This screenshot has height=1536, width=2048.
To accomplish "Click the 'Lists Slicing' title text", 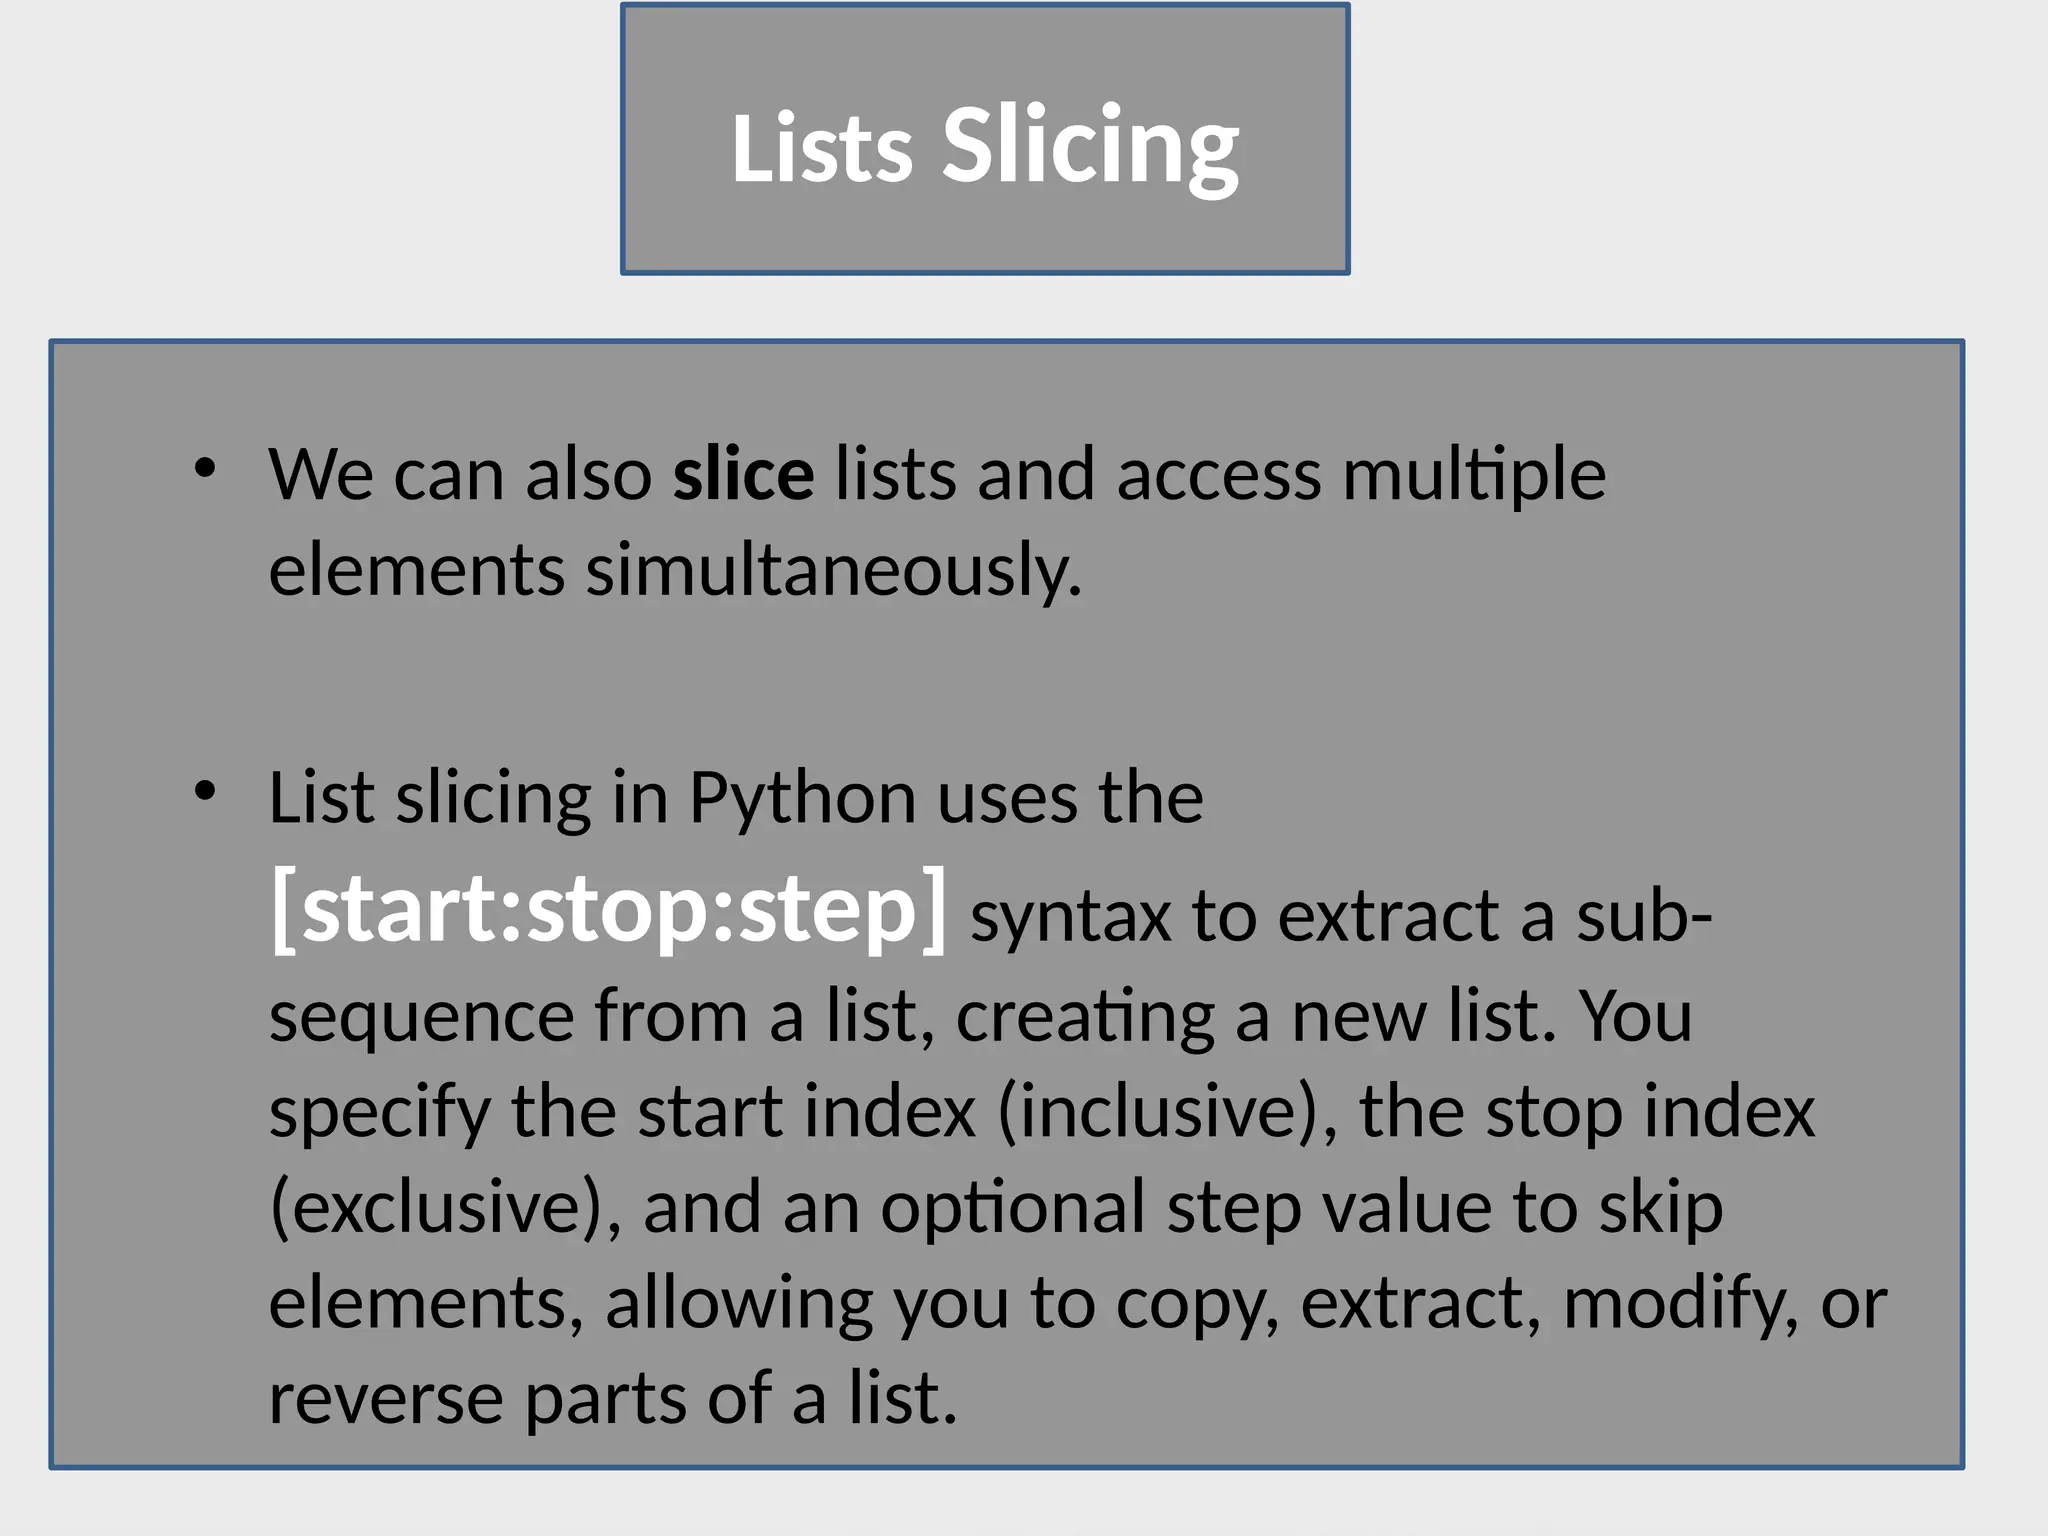I will (985, 146).
